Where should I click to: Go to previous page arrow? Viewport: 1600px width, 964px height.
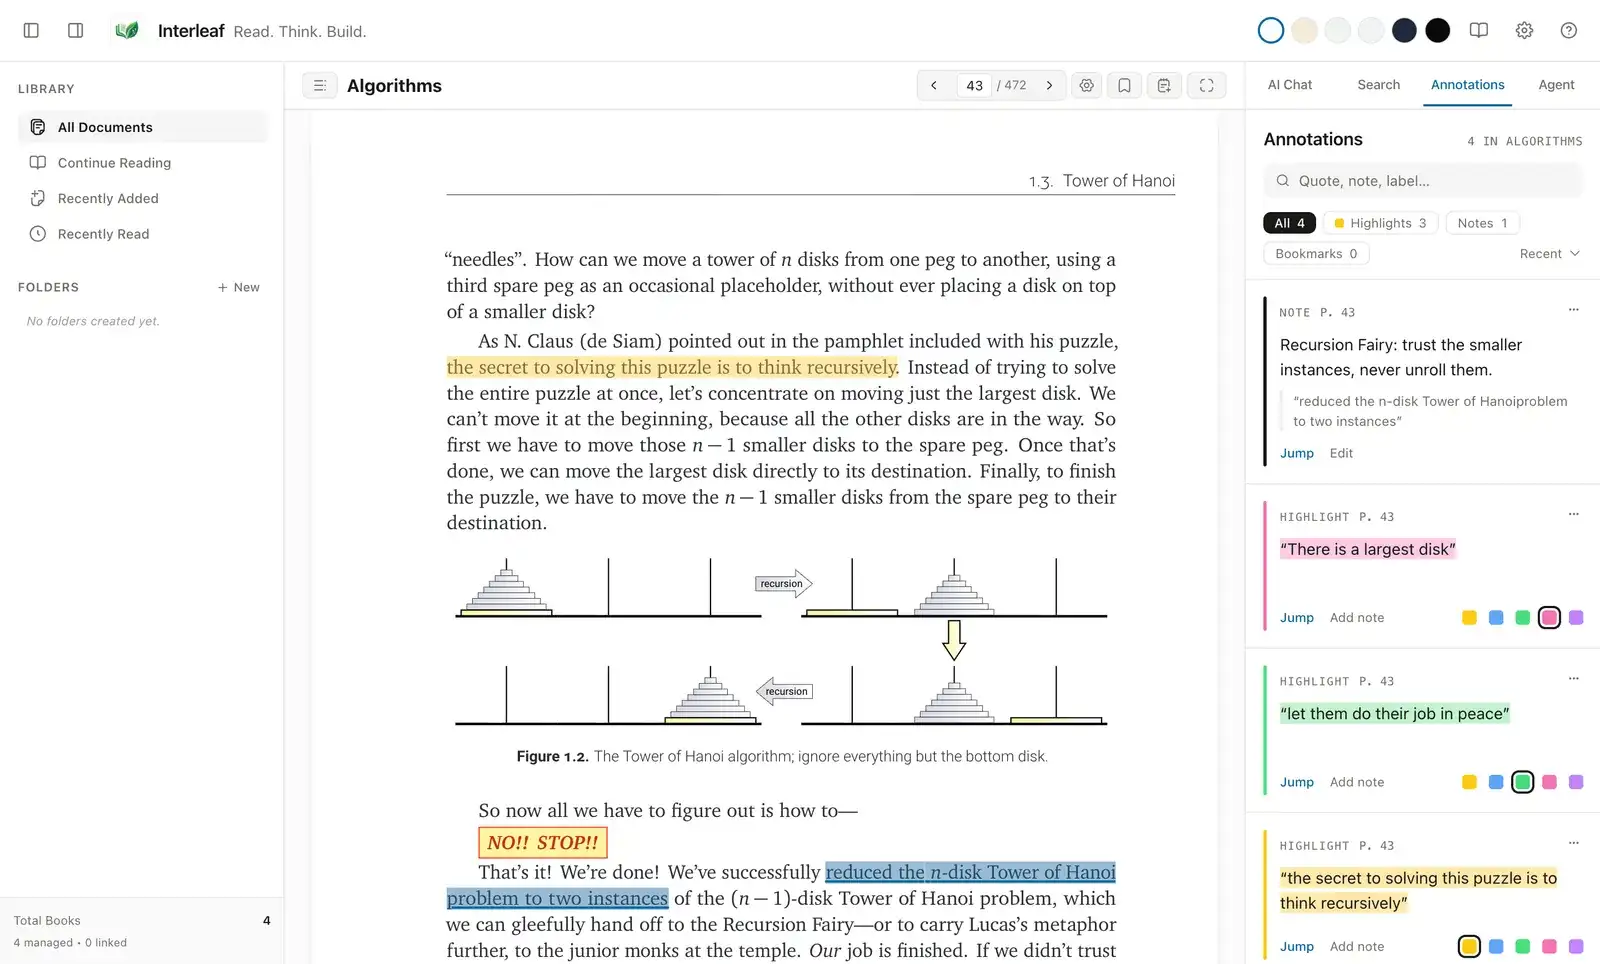[x=934, y=86]
